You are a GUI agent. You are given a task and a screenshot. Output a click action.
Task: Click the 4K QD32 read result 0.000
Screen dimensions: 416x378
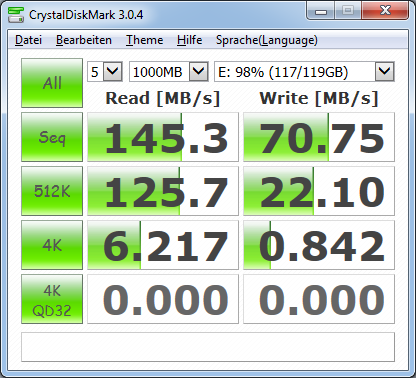(x=163, y=299)
